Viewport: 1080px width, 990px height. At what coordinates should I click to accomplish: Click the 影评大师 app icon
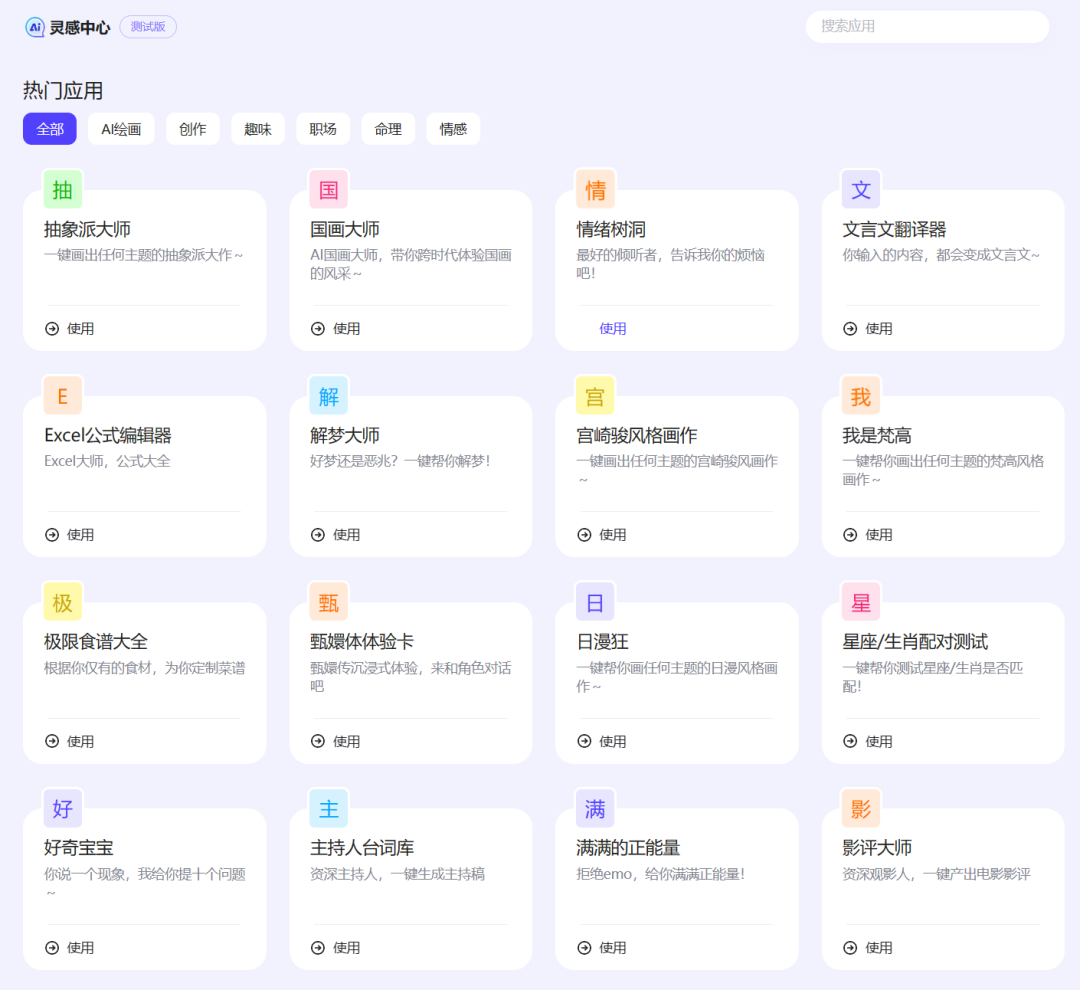click(861, 808)
